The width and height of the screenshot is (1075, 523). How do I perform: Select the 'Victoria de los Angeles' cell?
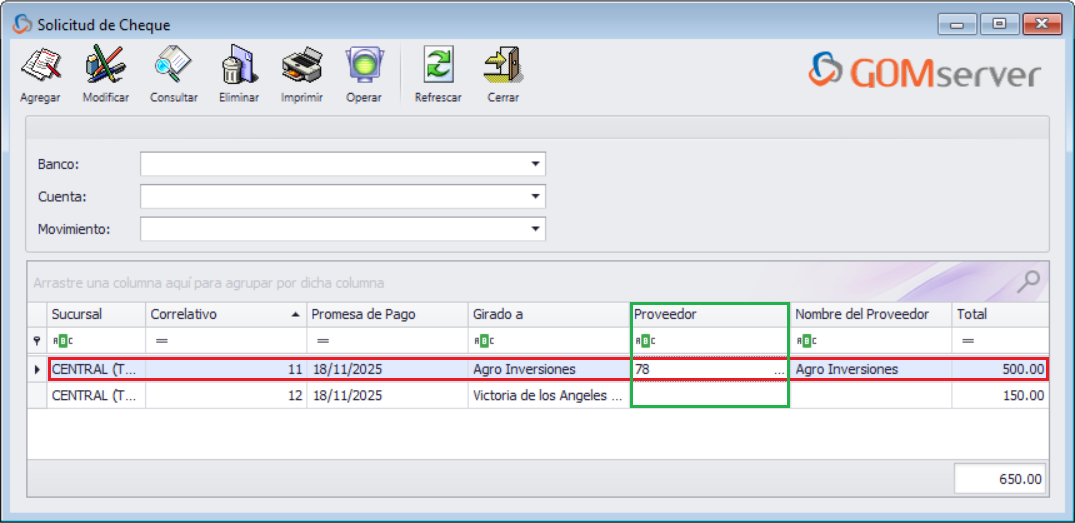point(548,396)
